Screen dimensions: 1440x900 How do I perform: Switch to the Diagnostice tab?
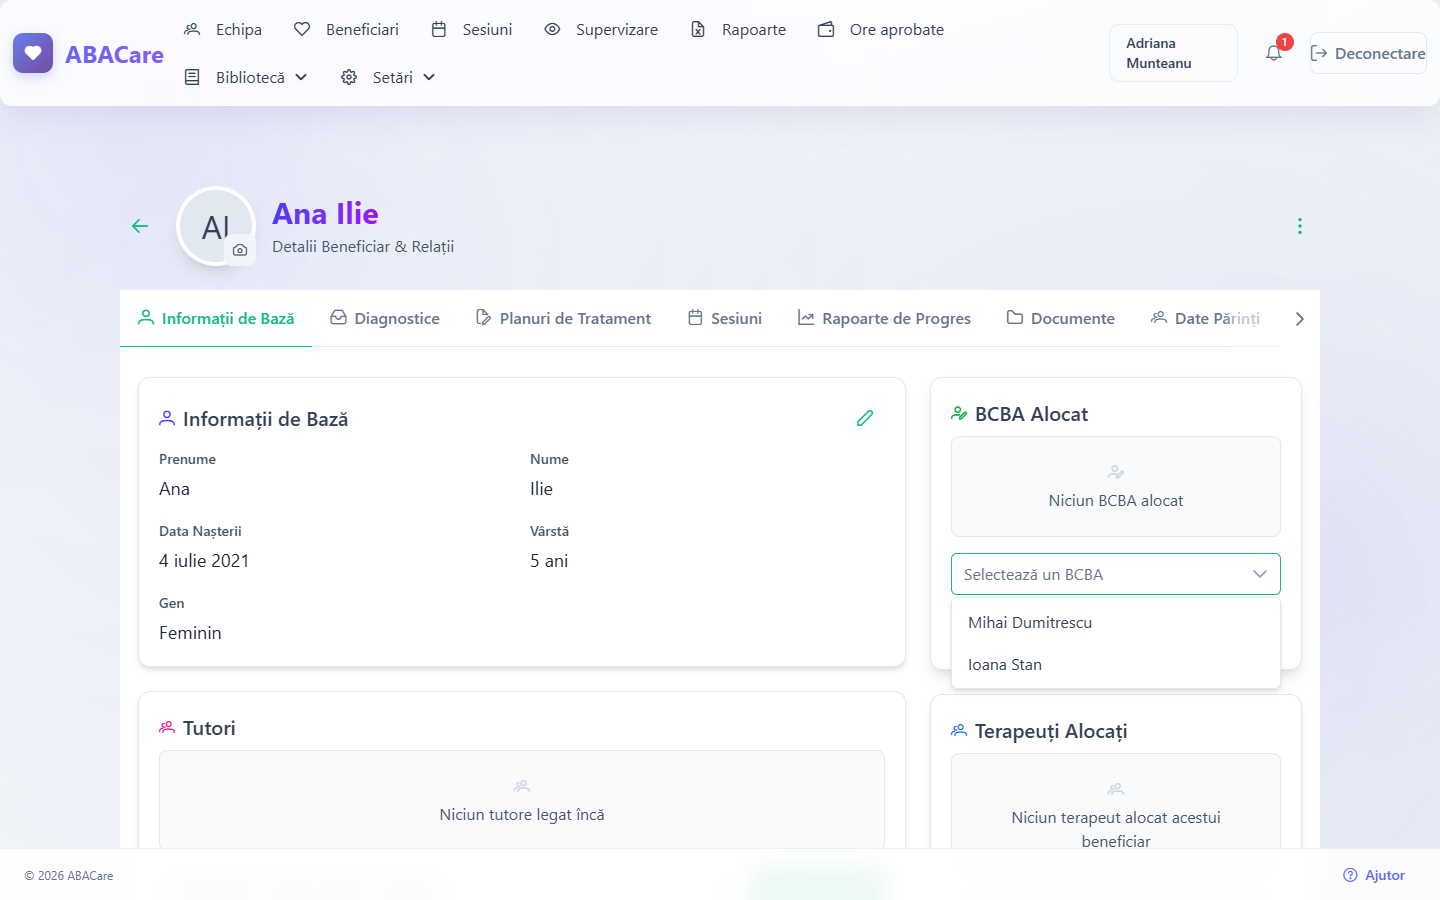click(x=385, y=318)
